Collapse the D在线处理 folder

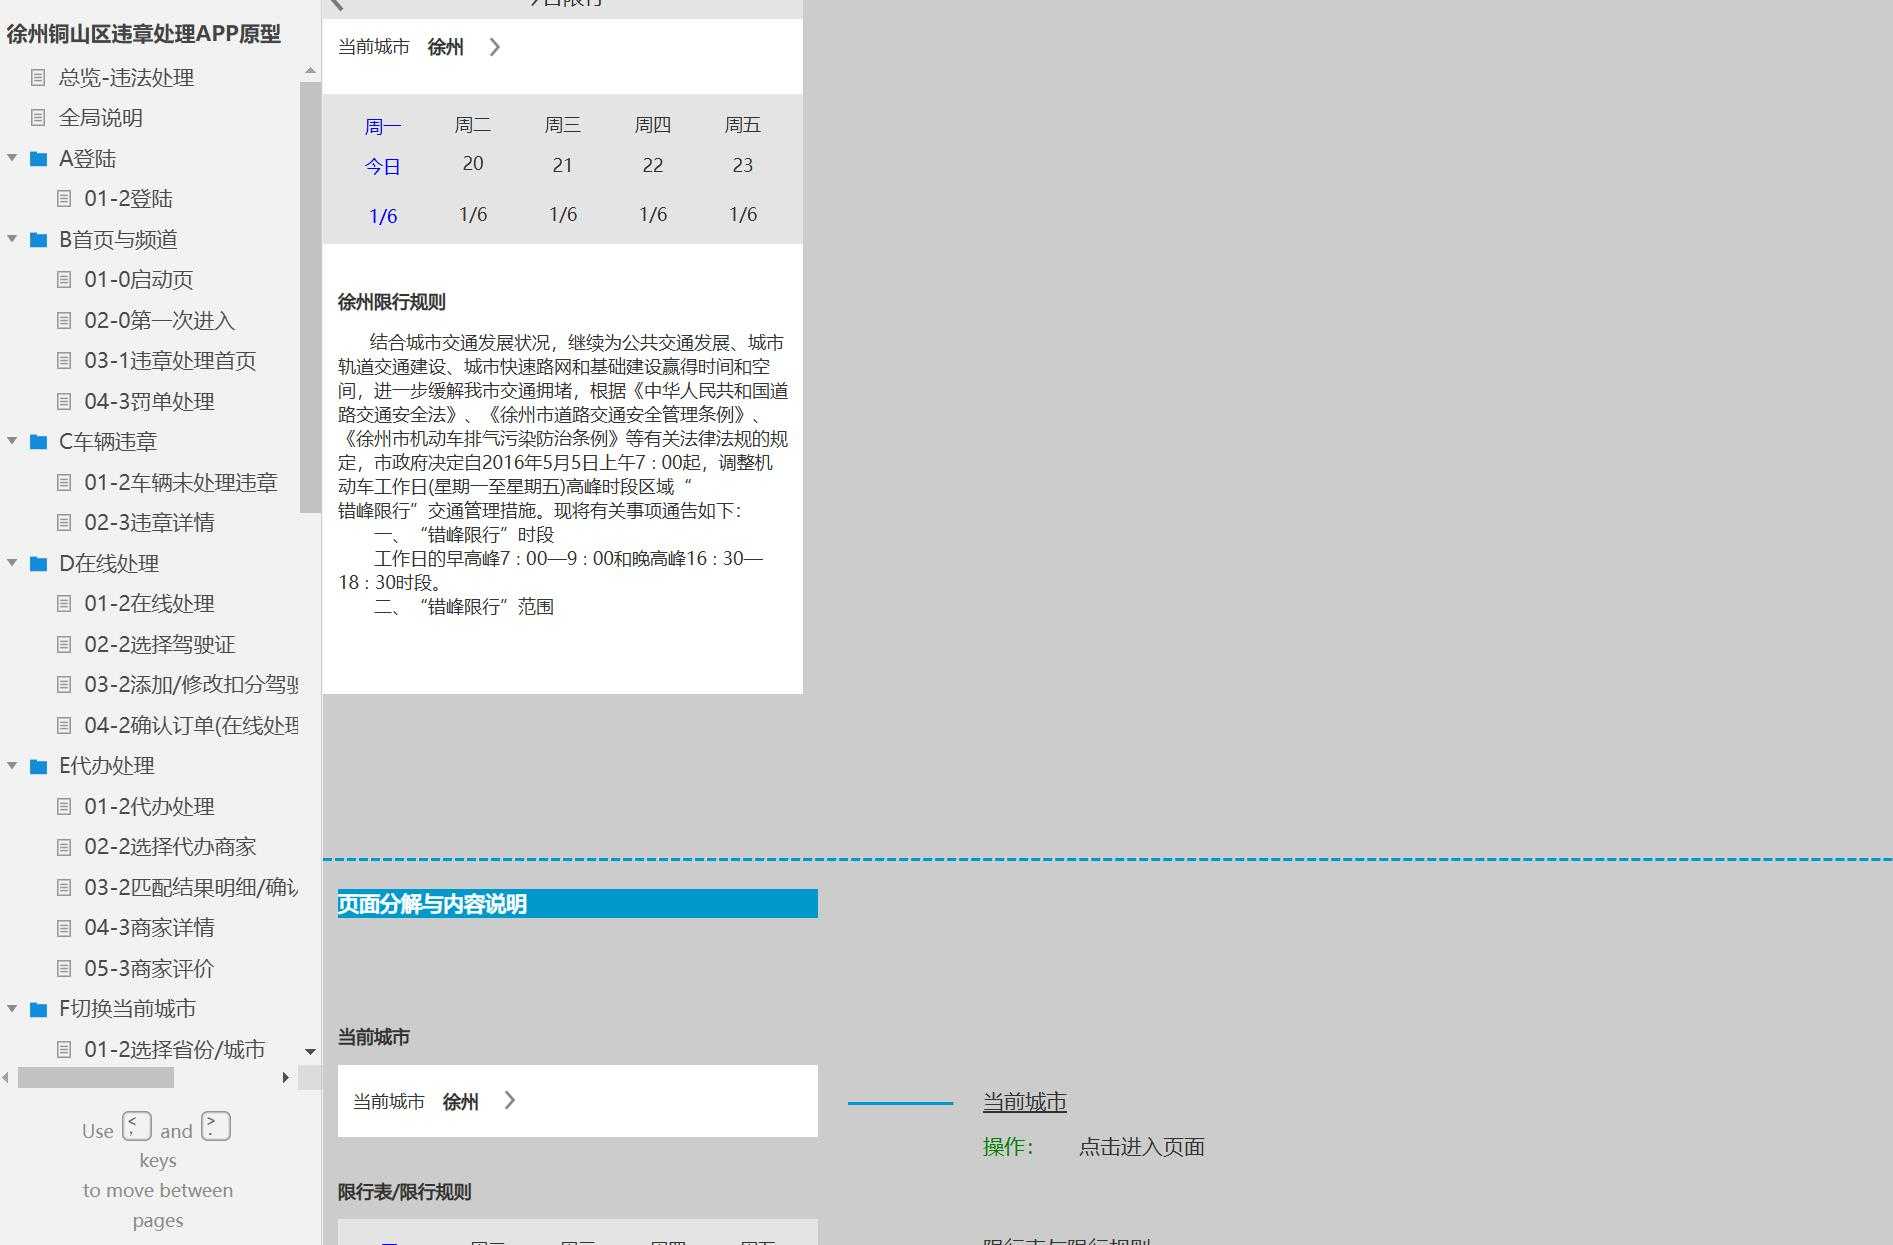point(12,563)
